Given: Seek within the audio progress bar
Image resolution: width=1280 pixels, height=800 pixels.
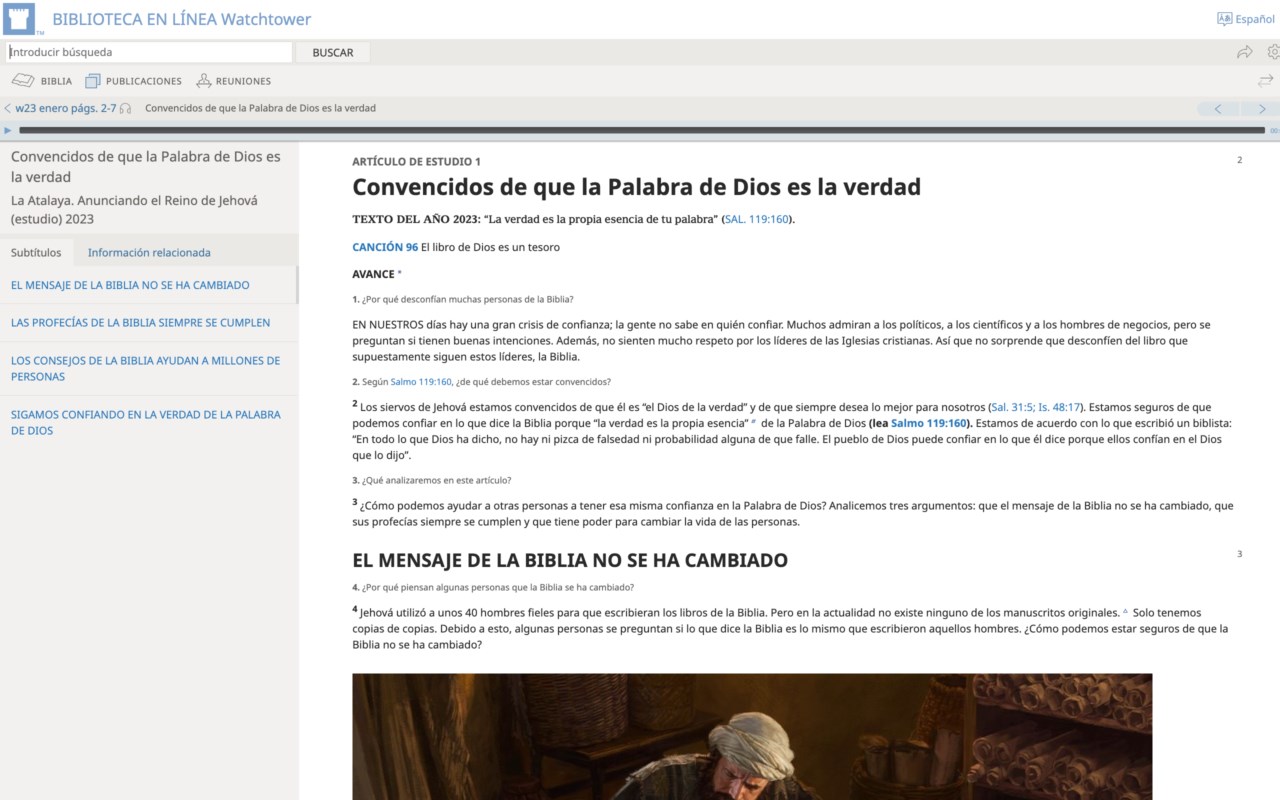Looking at the screenshot, I should (x=642, y=130).
